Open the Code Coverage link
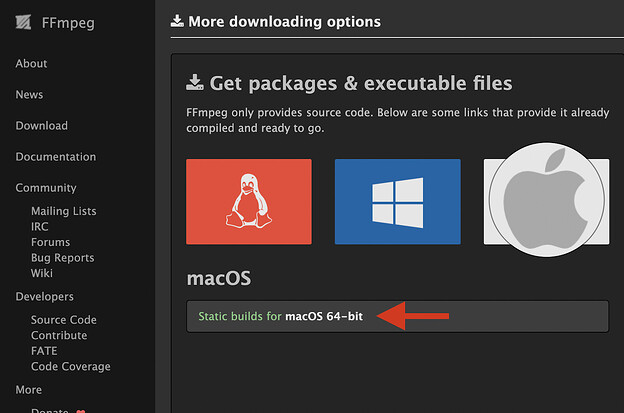624x413 pixels. 71,366
